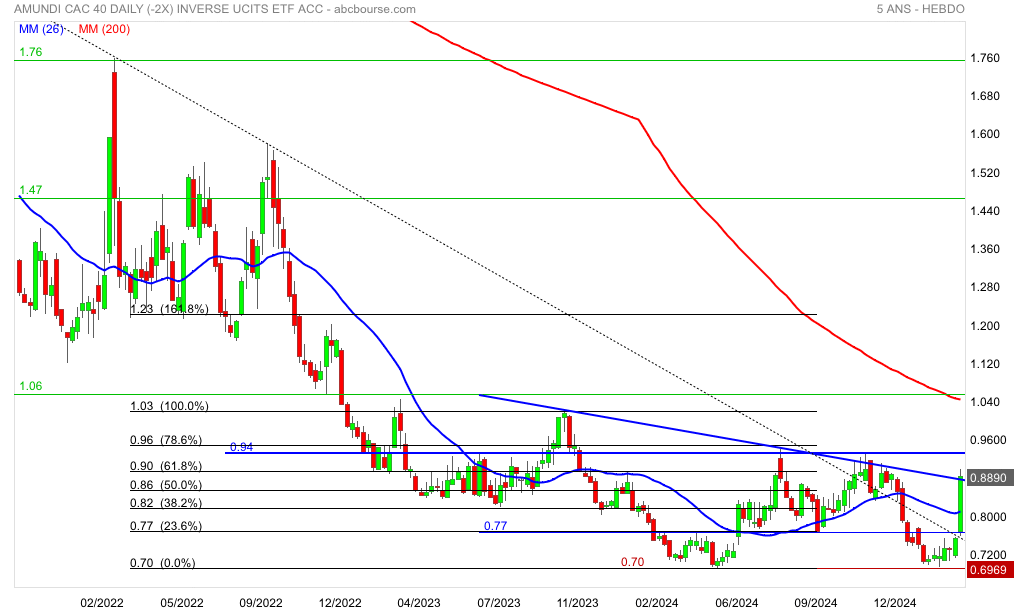Screen dimensions: 1014x613
Task: Click the red '0.70' support level label
Action: (632, 562)
